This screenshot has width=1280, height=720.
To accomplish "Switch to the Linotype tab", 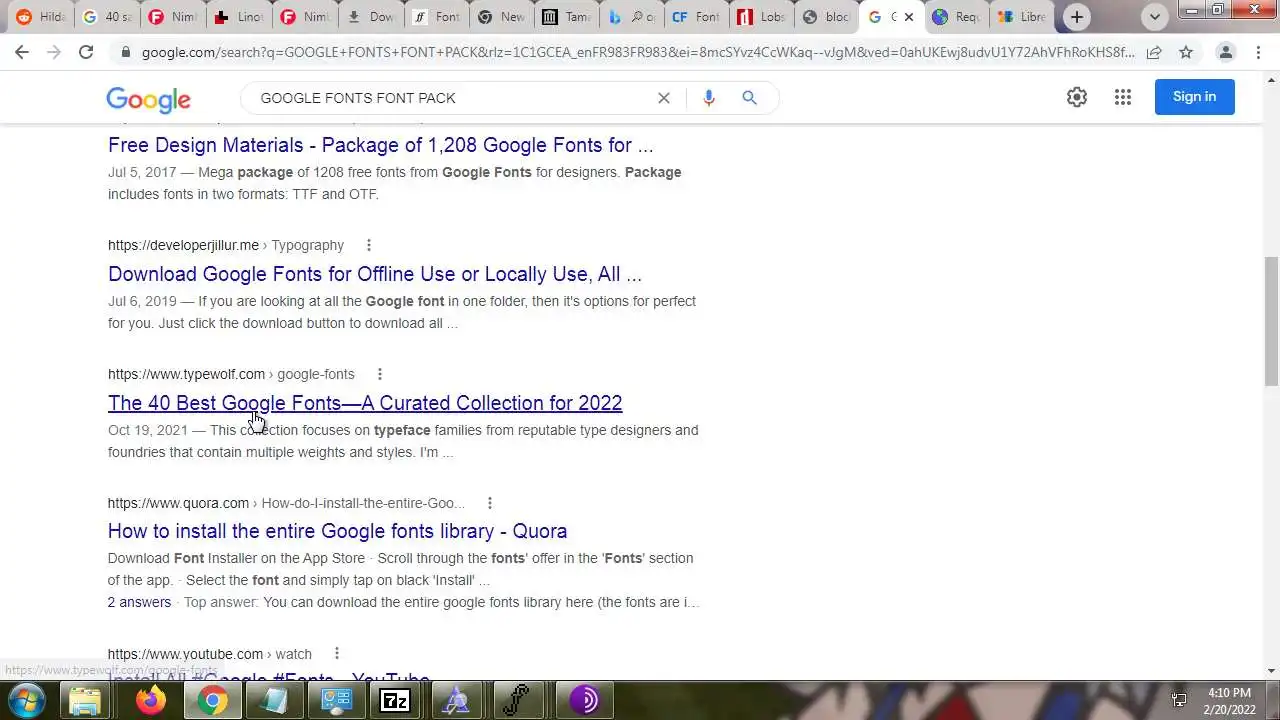I will pyautogui.click(x=239, y=17).
